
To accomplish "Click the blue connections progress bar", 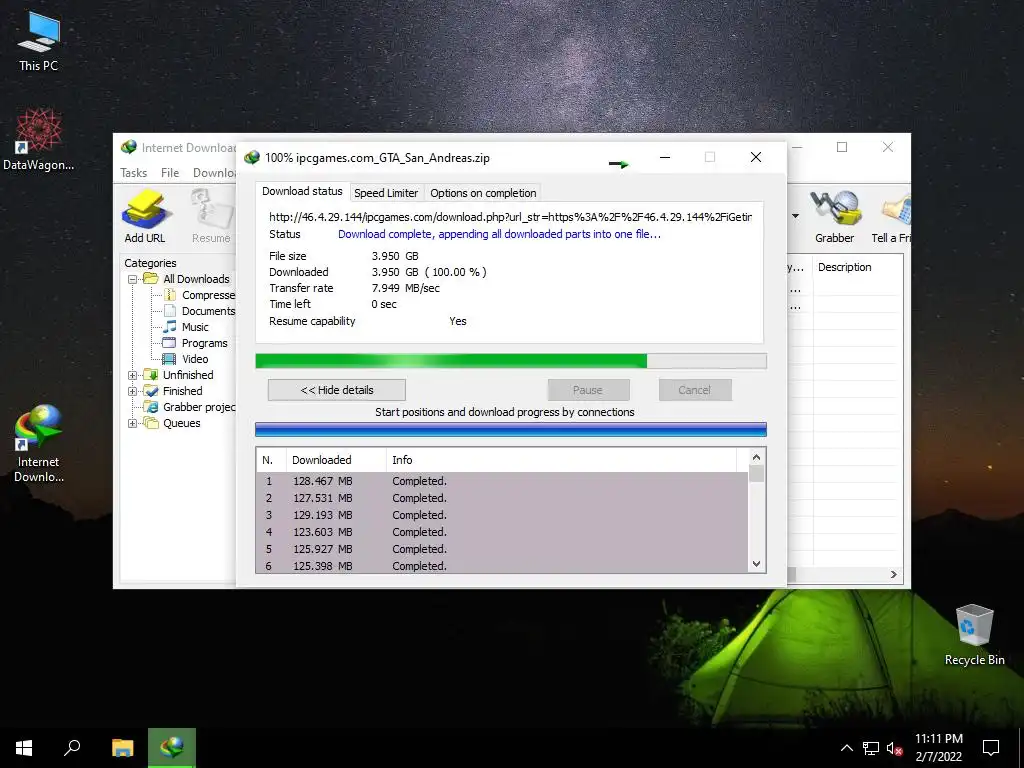I will [x=511, y=429].
